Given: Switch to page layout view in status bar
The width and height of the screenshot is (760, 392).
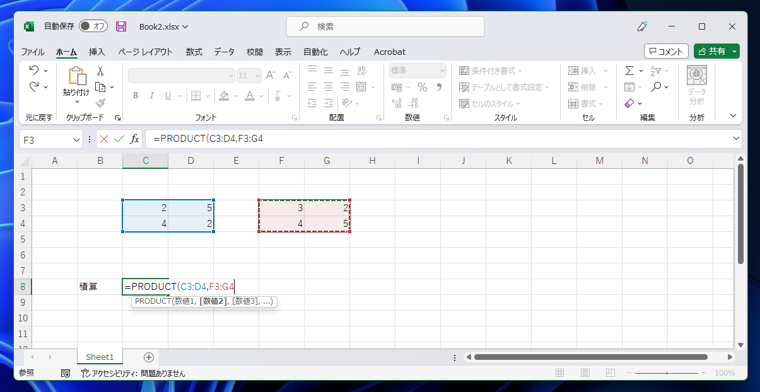Looking at the screenshot, I should click(586, 373).
